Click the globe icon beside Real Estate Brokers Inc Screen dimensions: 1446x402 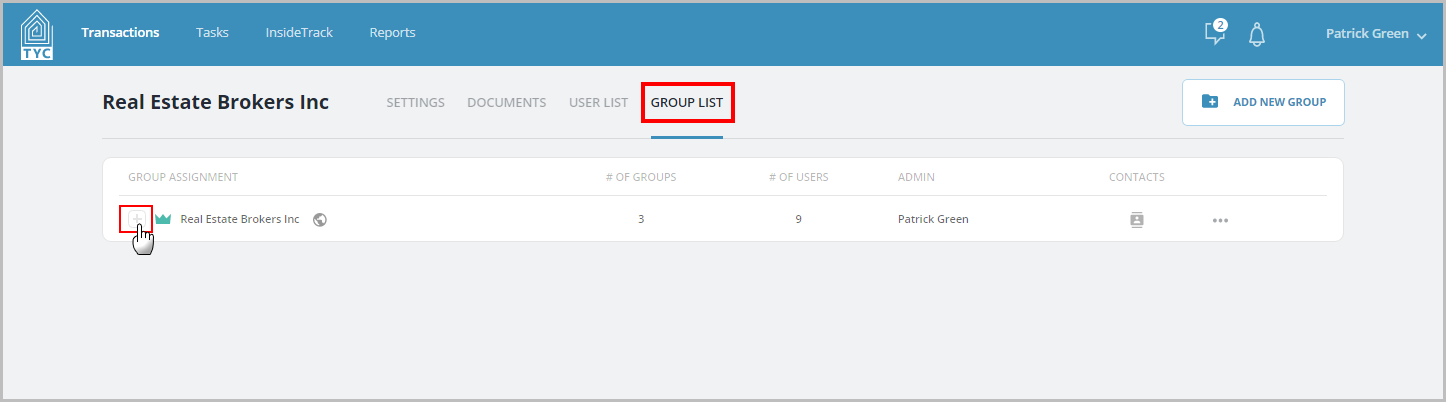(320, 219)
